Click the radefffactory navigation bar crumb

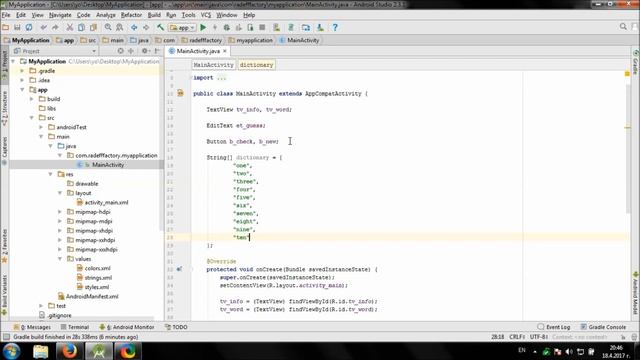point(202,40)
